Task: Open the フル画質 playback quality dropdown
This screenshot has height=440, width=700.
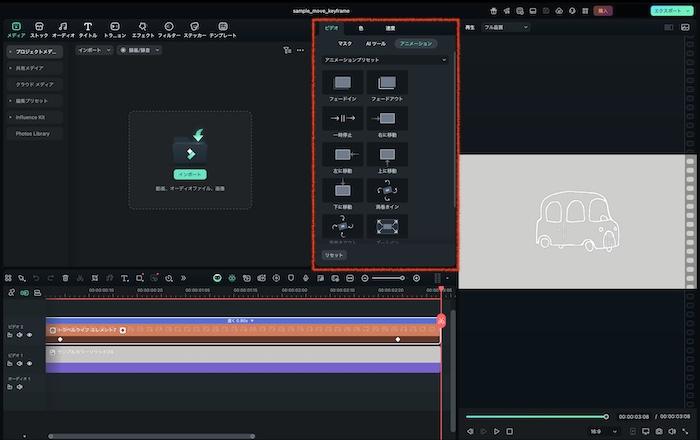Action: pyautogui.click(x=505, y=28)
